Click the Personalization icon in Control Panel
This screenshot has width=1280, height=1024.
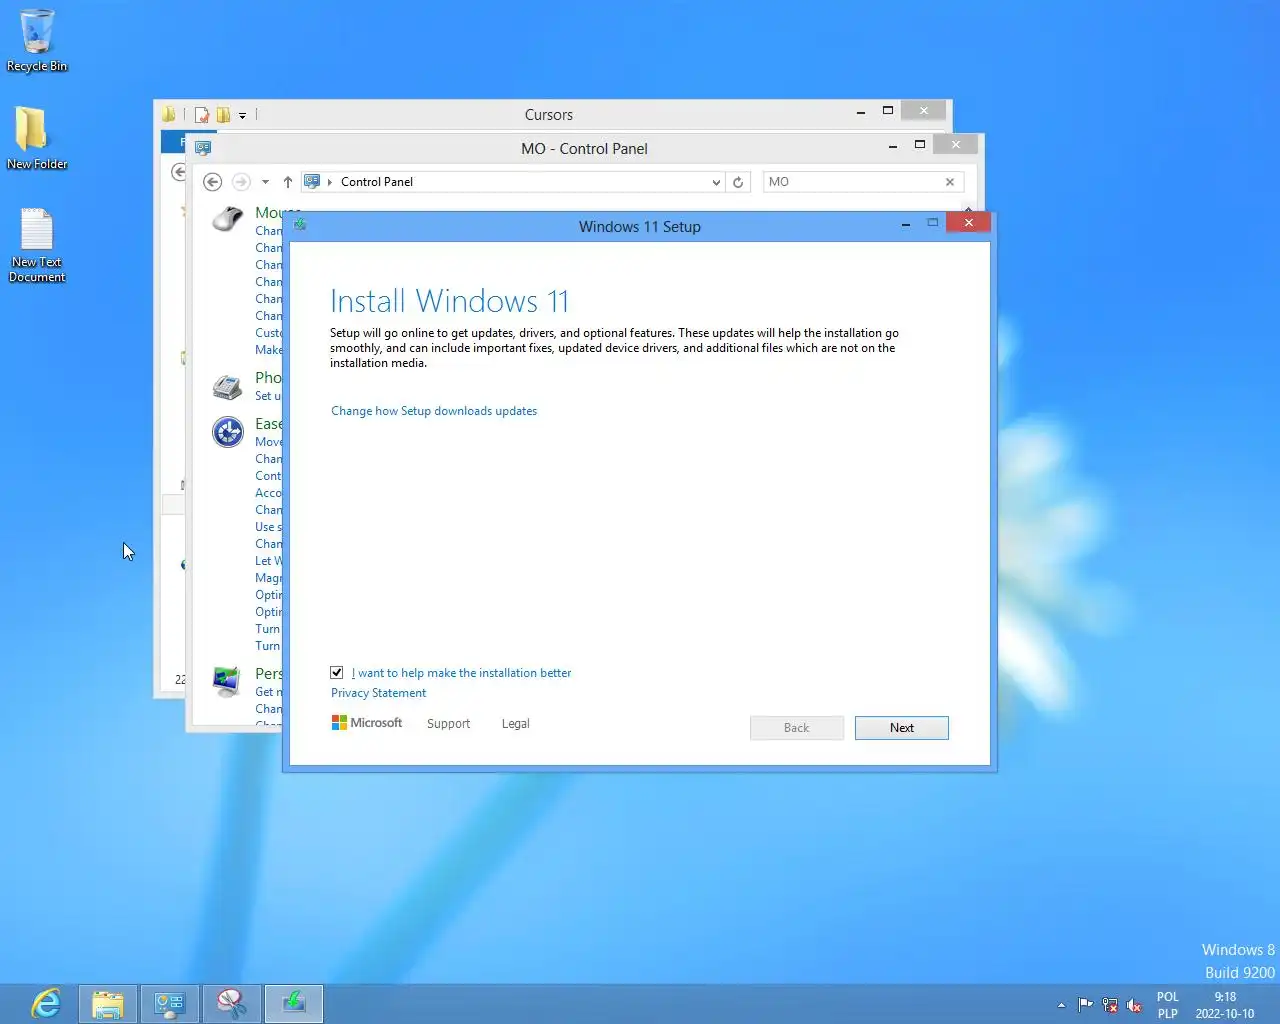point(228,681)
